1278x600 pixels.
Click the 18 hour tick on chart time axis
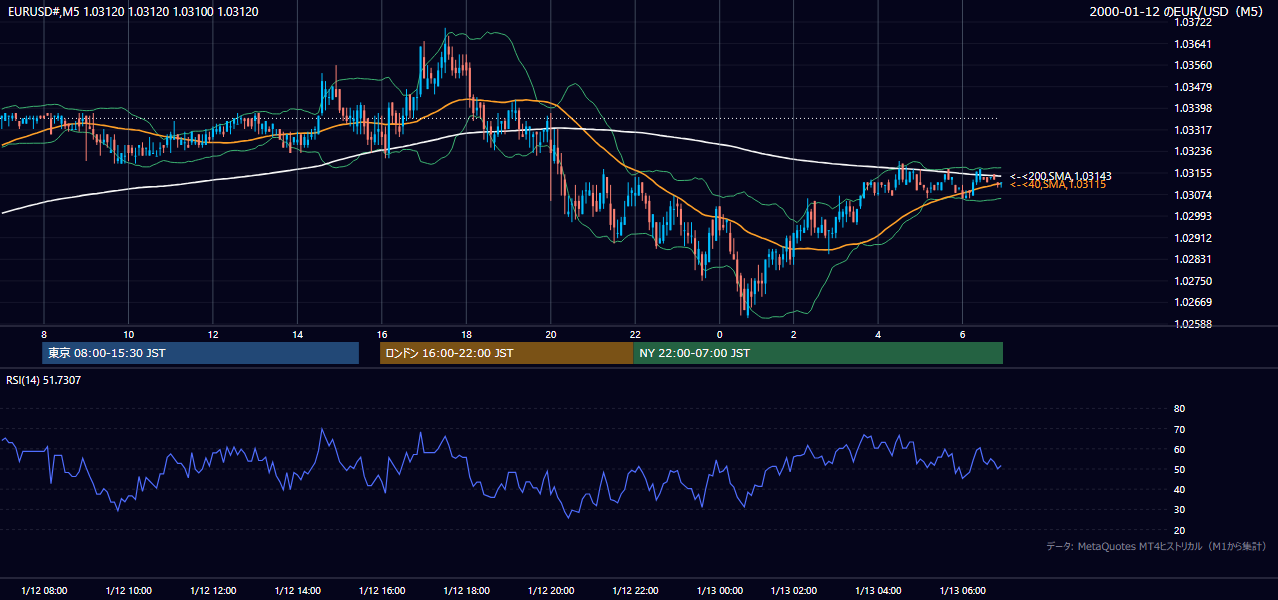(x=467, y=334)
